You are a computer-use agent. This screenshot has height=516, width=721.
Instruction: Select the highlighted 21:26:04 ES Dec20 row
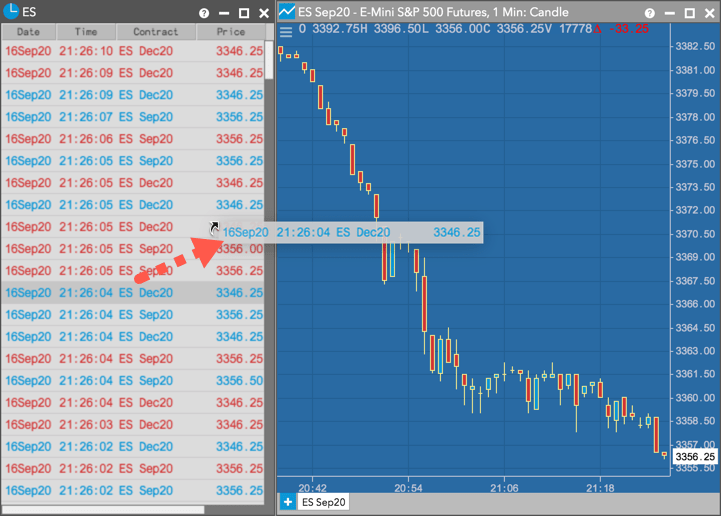click(x=133, y=292)
